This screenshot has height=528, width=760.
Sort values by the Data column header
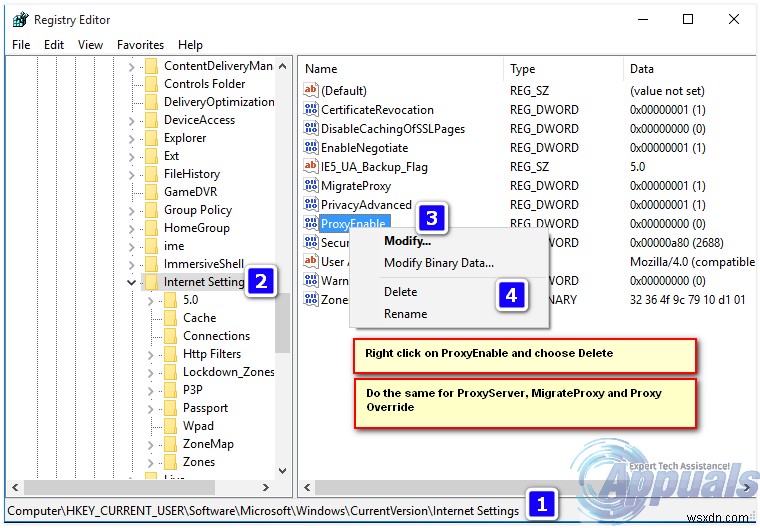coord(690,69)
